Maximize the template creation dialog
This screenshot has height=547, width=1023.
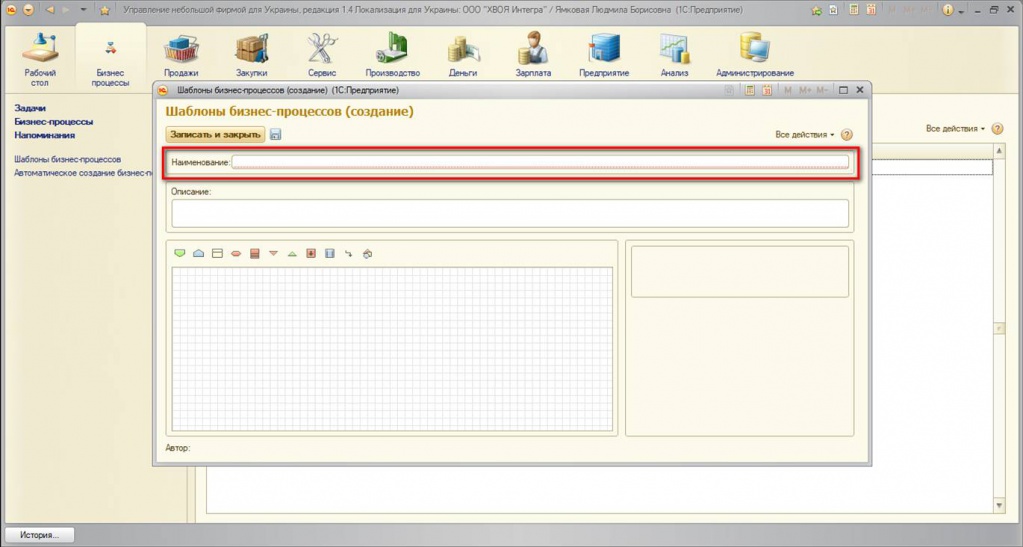click(843, 90)
